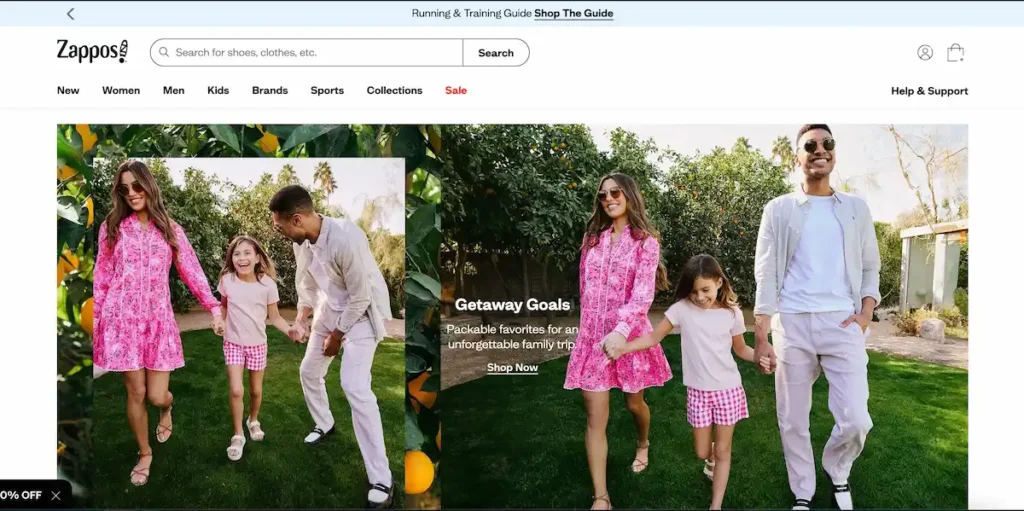Open the shopping bag cart icon

click(955, 53)
